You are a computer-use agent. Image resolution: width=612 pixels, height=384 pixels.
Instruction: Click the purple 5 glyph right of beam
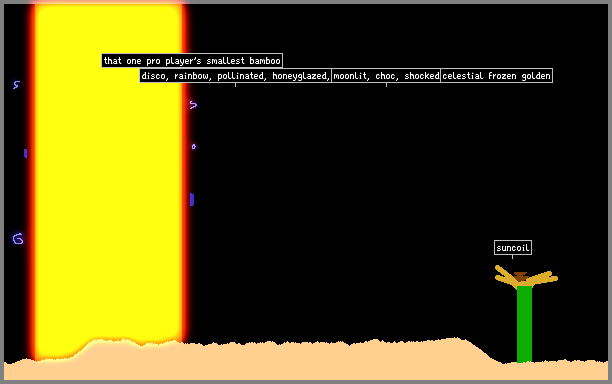pos(193,105)
